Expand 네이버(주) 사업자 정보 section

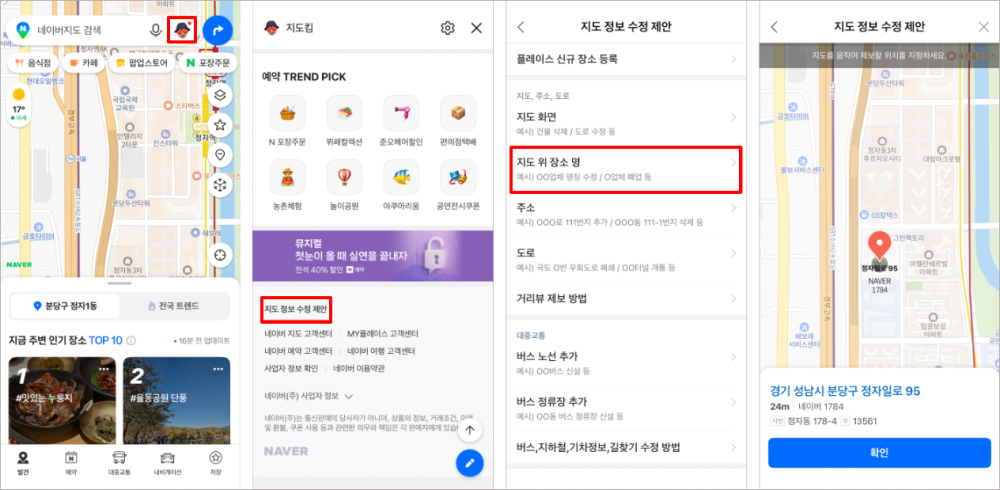click(309, 396)
